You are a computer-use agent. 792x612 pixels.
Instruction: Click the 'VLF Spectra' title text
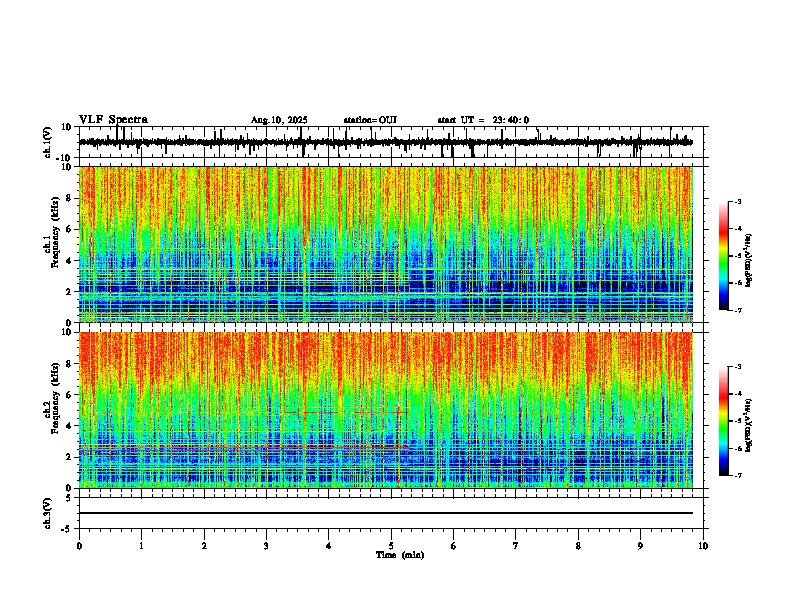point(113,120)
